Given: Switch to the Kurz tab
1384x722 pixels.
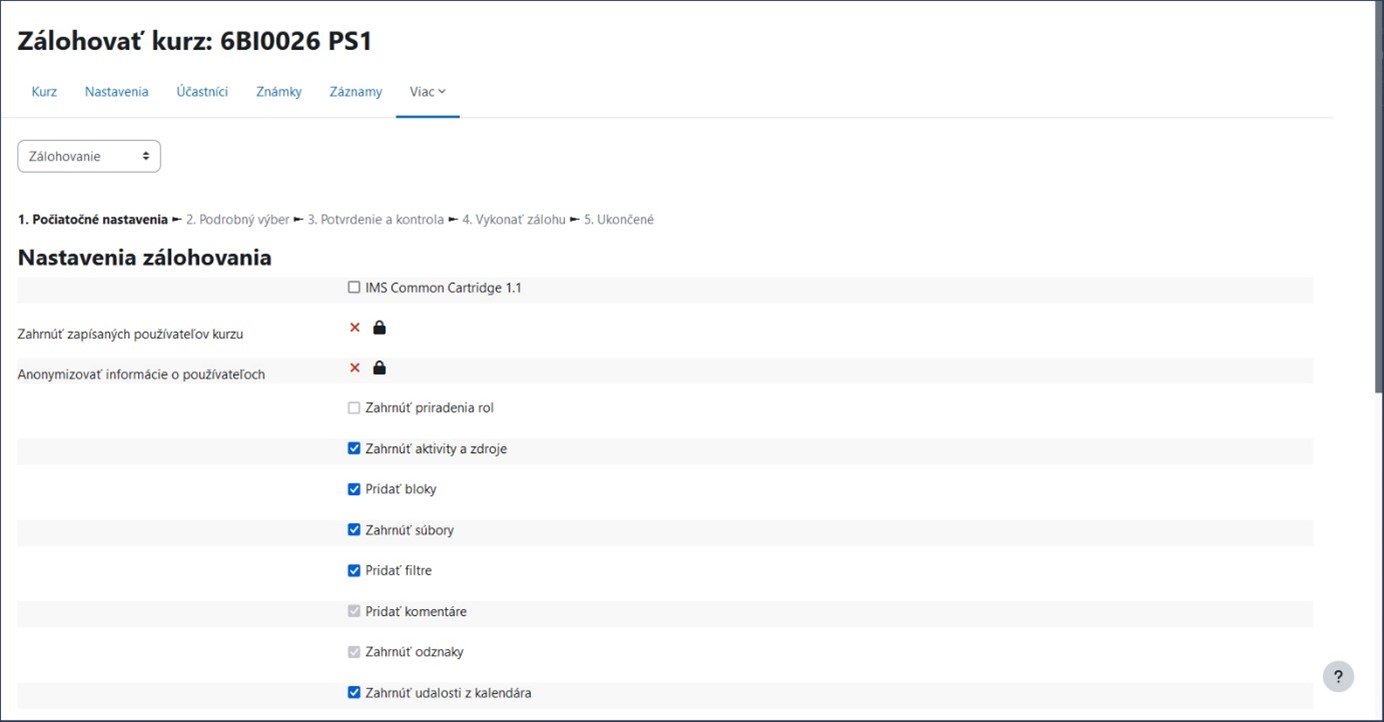Looking at the screenshot, I should (x=44, y=92).
